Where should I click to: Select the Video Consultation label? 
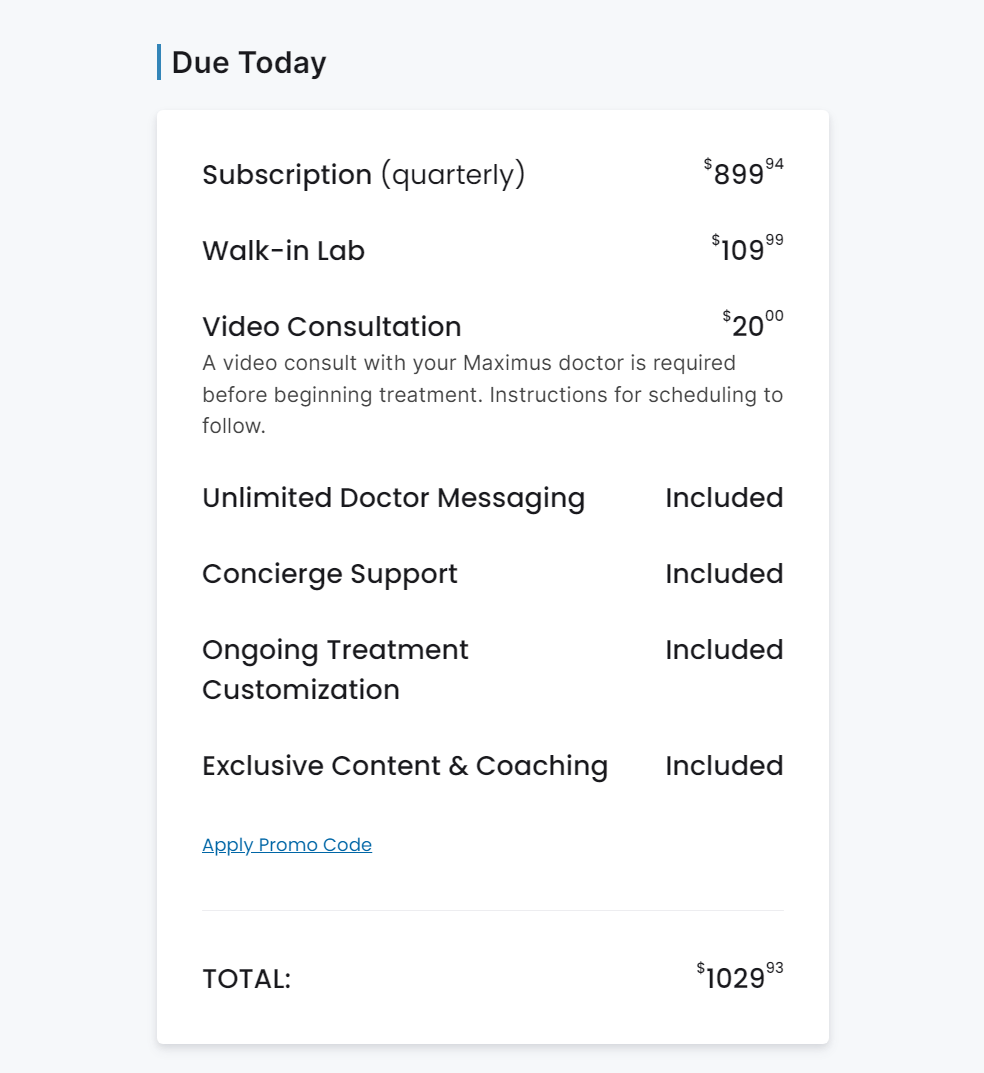(331, 327)
